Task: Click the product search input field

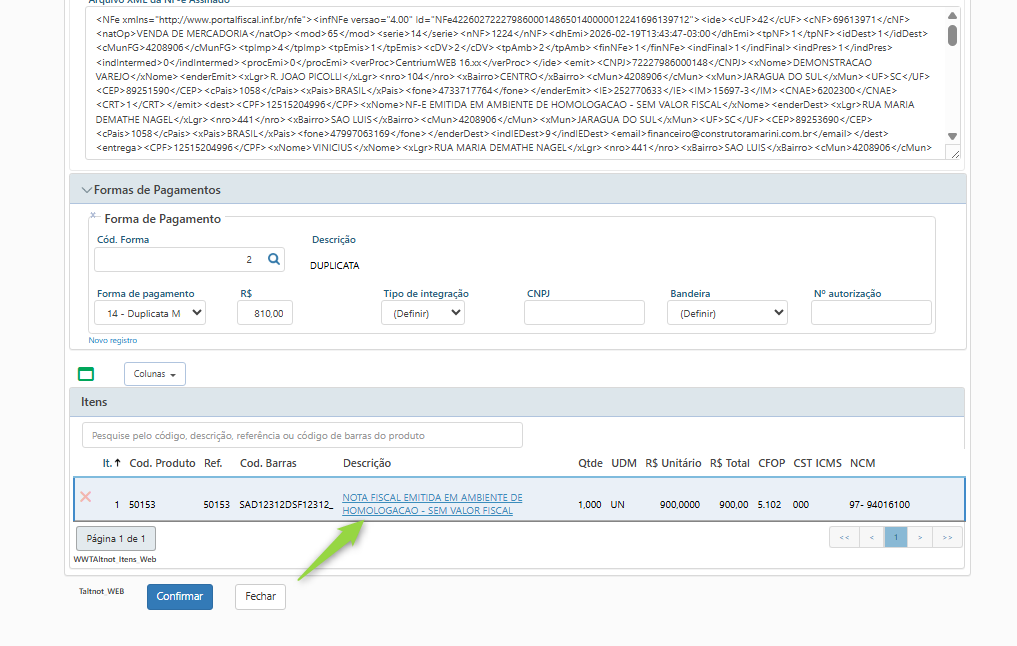Action: [x=302, y=435]
